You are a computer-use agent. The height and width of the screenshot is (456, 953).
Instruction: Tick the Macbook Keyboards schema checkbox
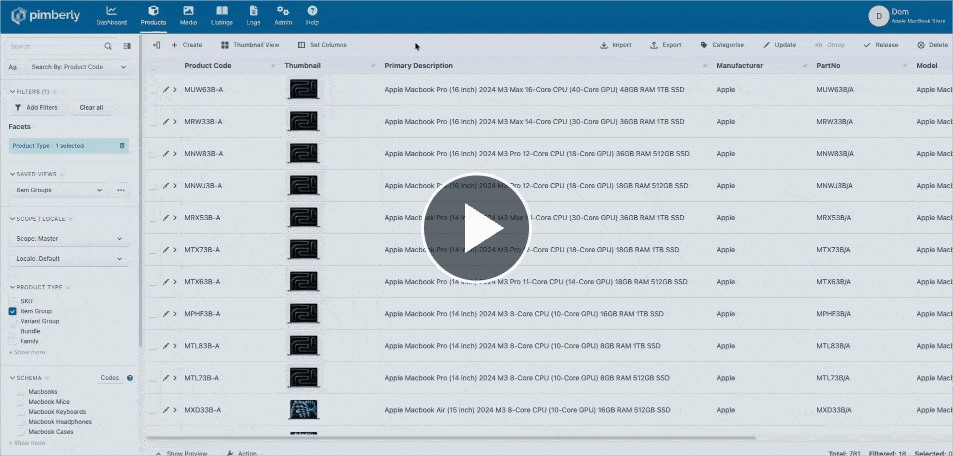pyautogui.click(x=21, y=412)
